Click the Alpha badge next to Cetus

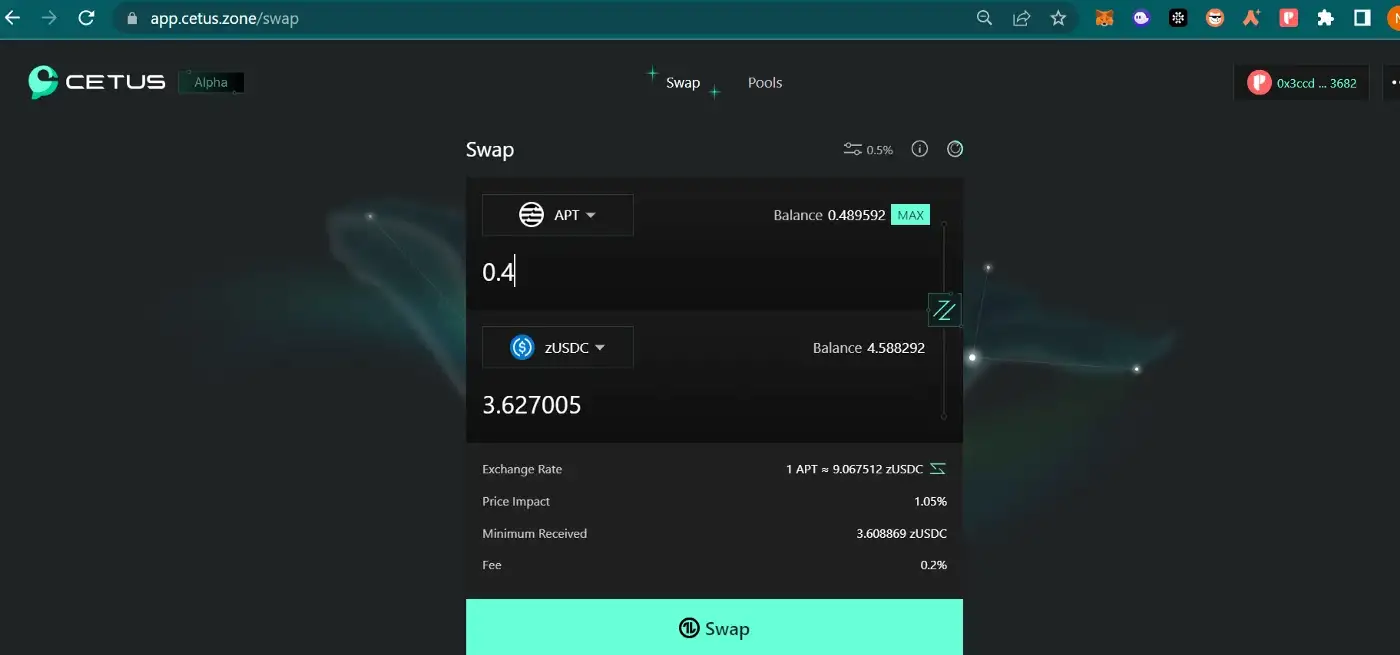tap(211, 83)
